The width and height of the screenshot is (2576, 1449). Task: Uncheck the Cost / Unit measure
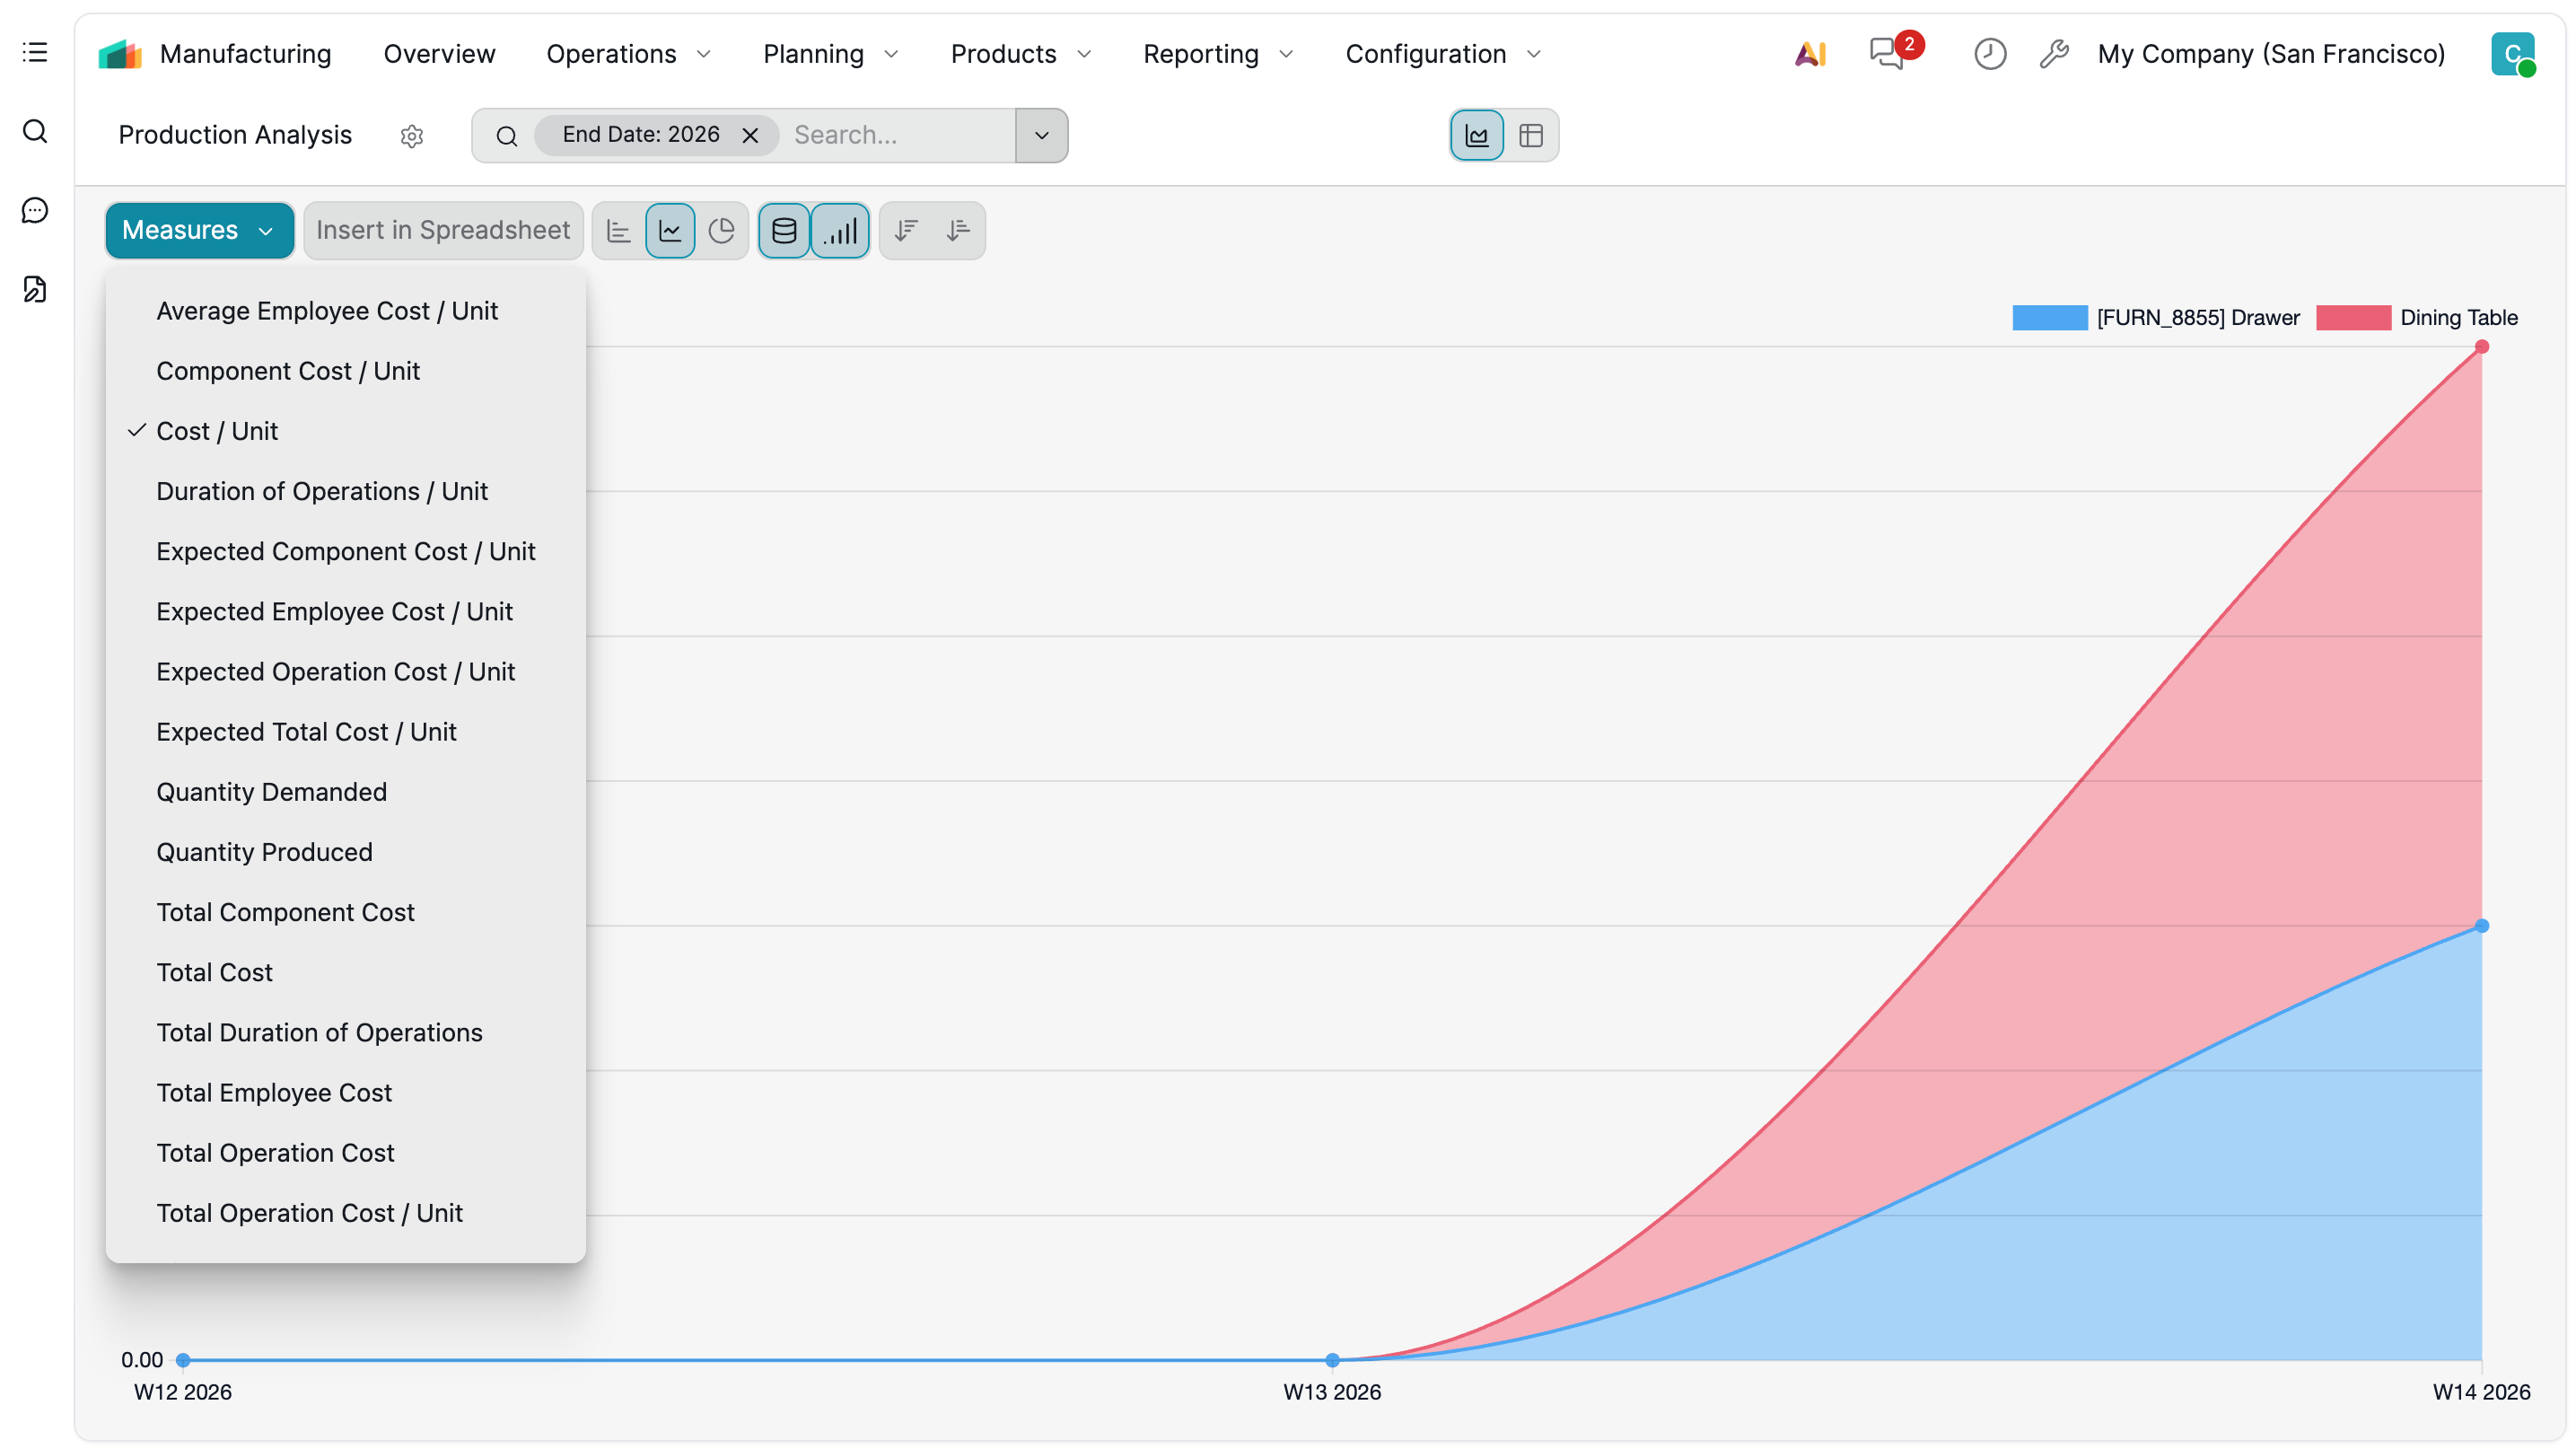[x=217, y=431]
